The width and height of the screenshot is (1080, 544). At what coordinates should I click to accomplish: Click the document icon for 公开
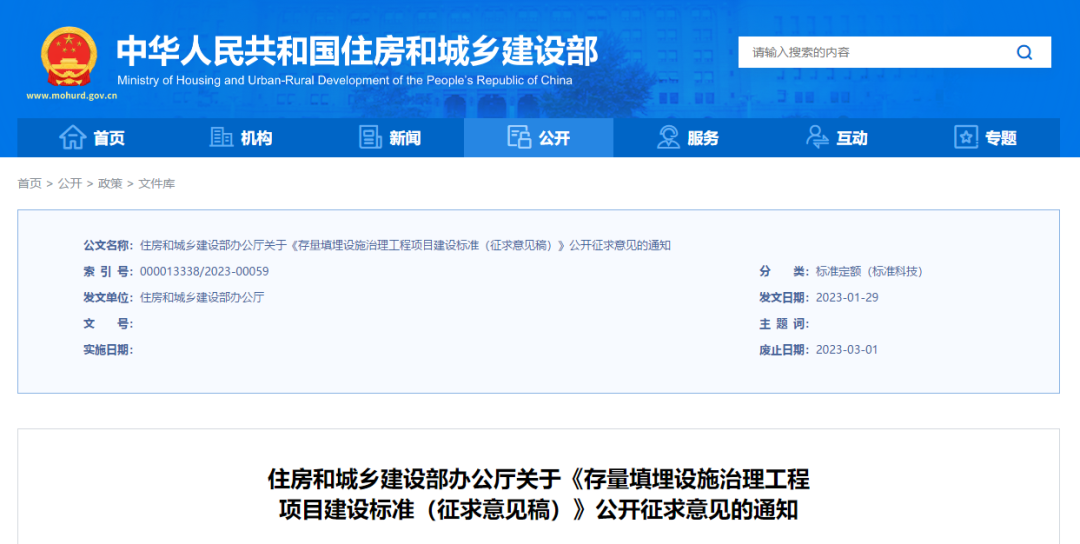click(x=518, y=138)
